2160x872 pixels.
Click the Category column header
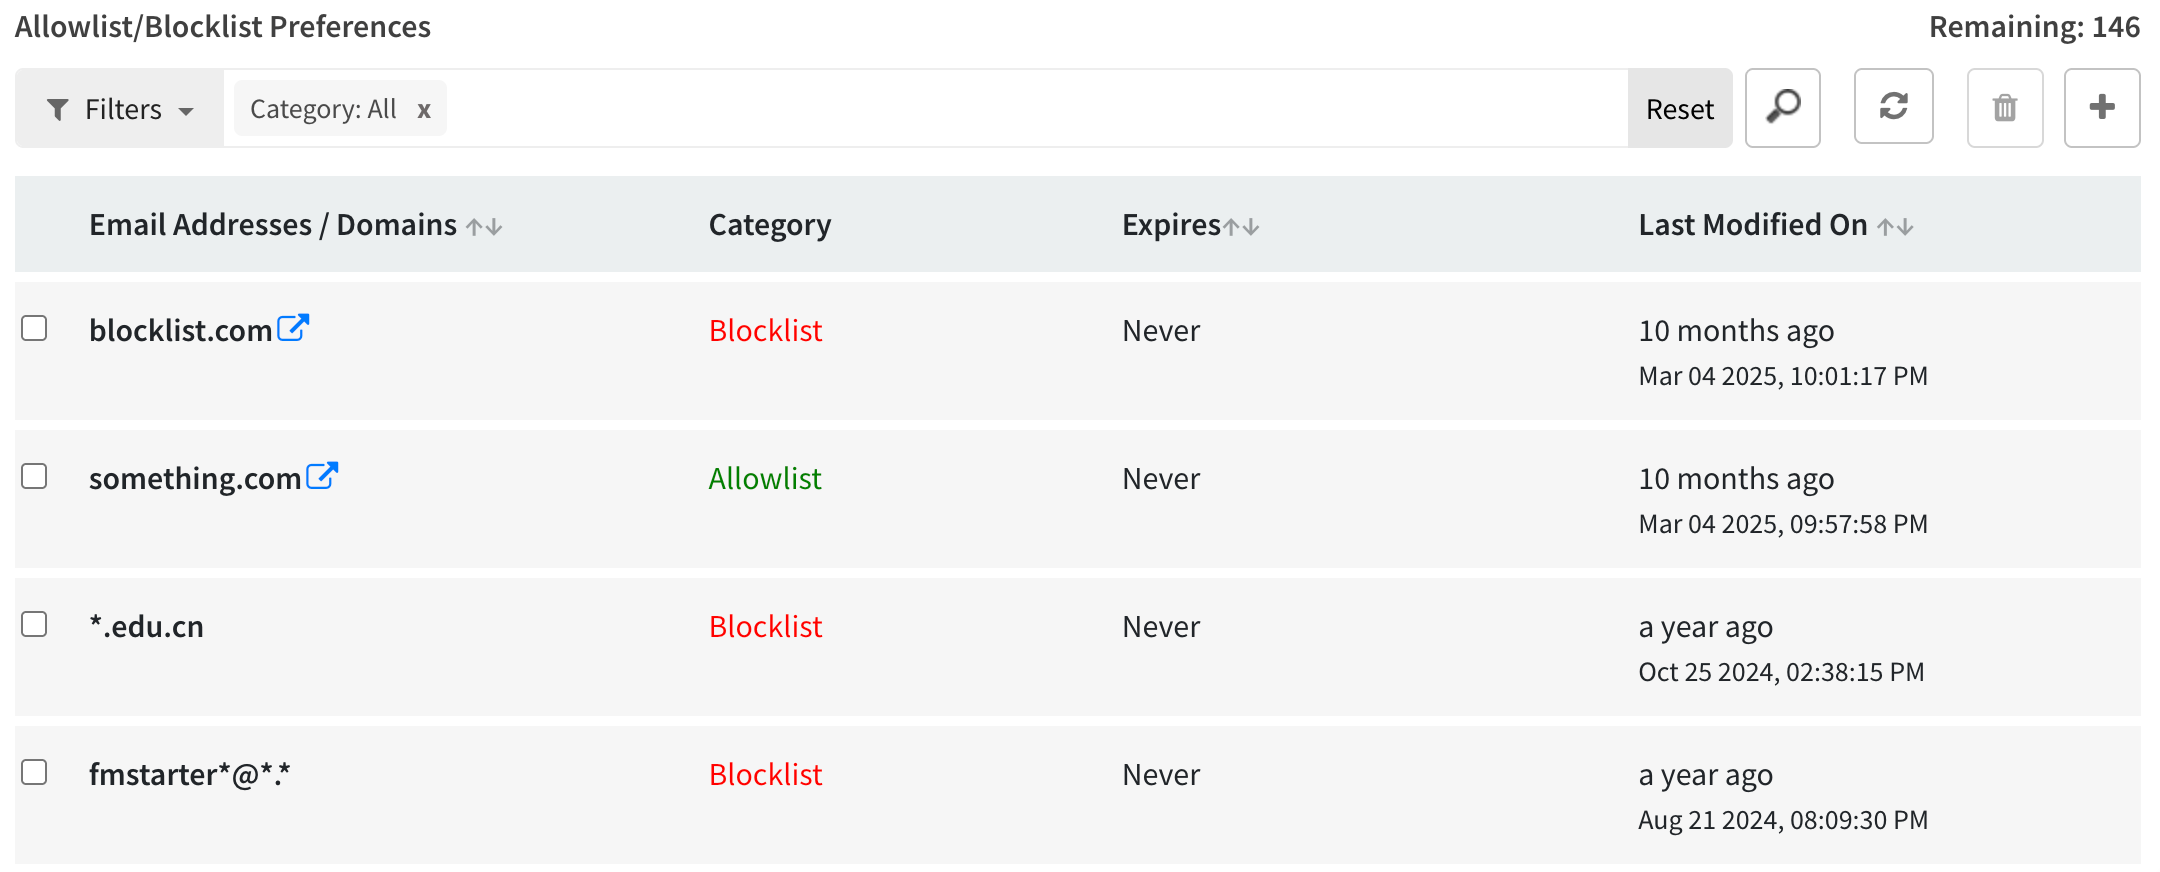(x=770, y=224)
